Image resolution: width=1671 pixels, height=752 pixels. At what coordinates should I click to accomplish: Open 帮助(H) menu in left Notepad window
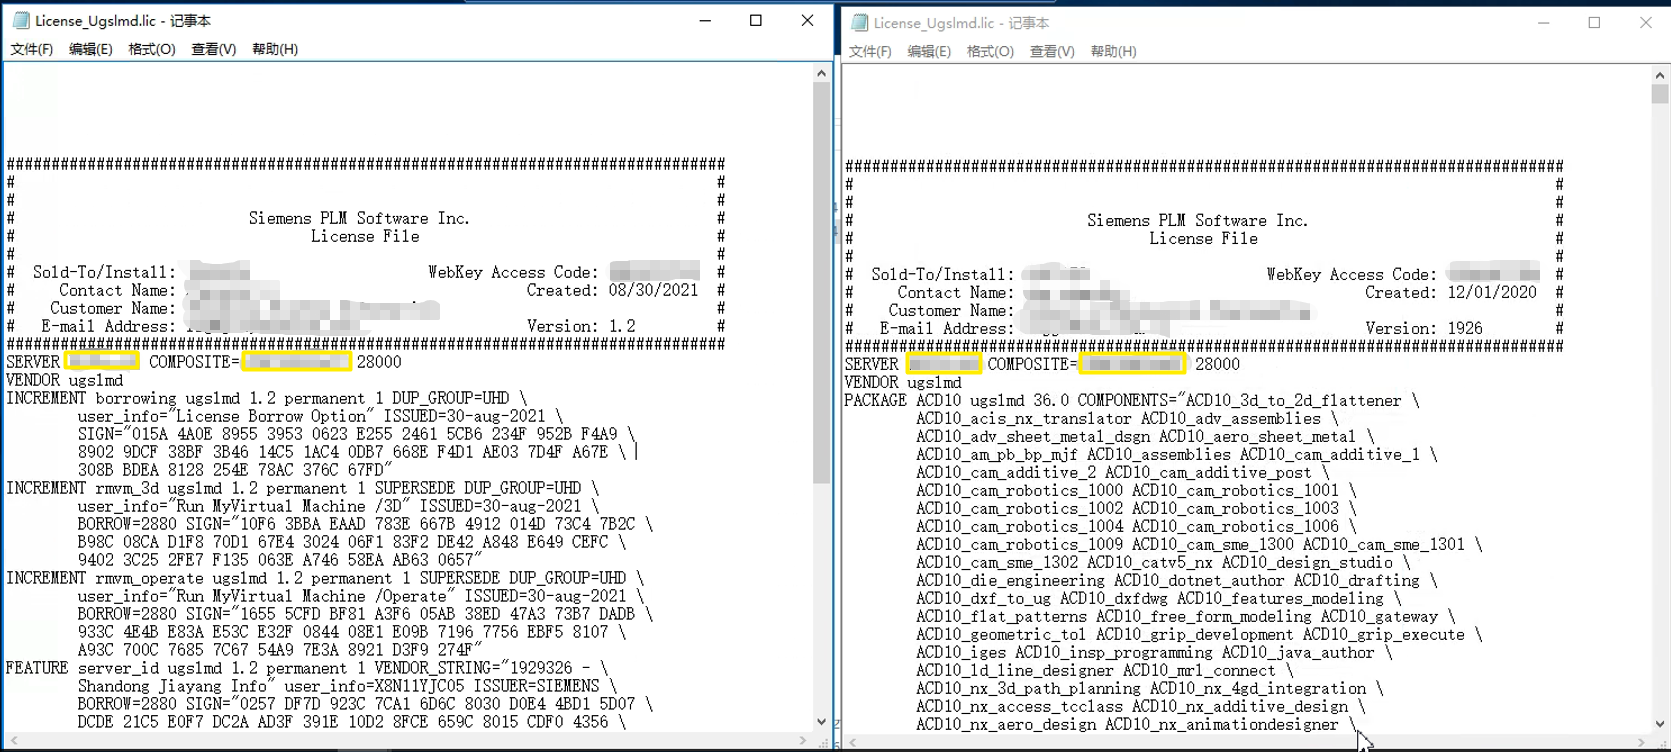[275, 49]
